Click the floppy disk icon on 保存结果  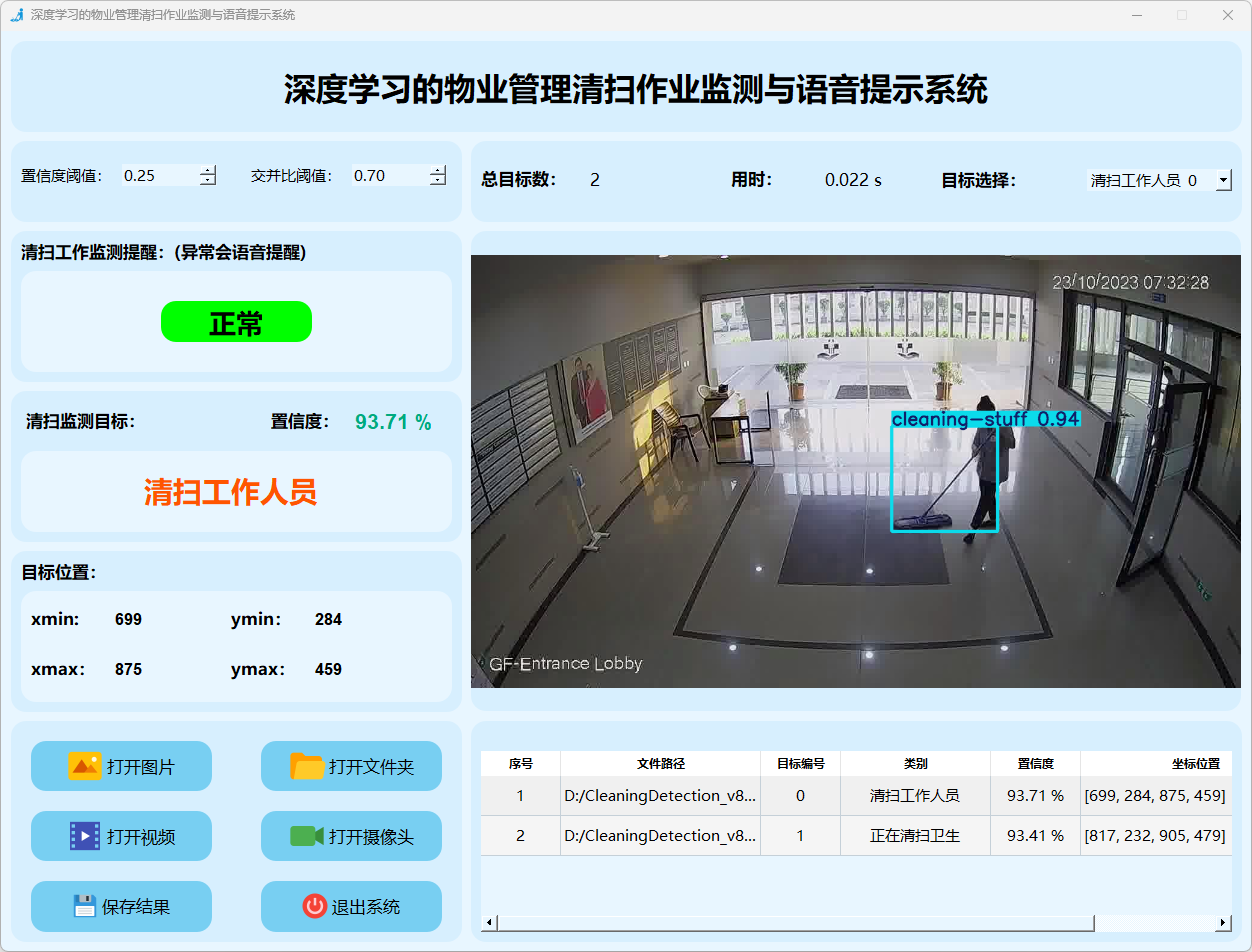(84, 906)
